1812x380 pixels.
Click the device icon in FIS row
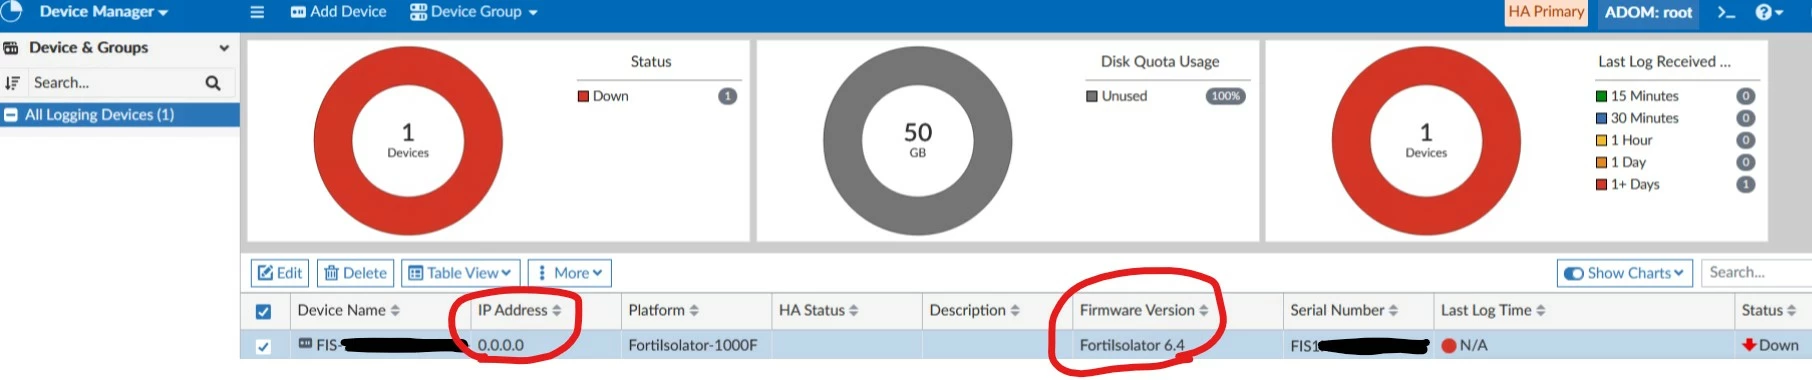(305, 344)
